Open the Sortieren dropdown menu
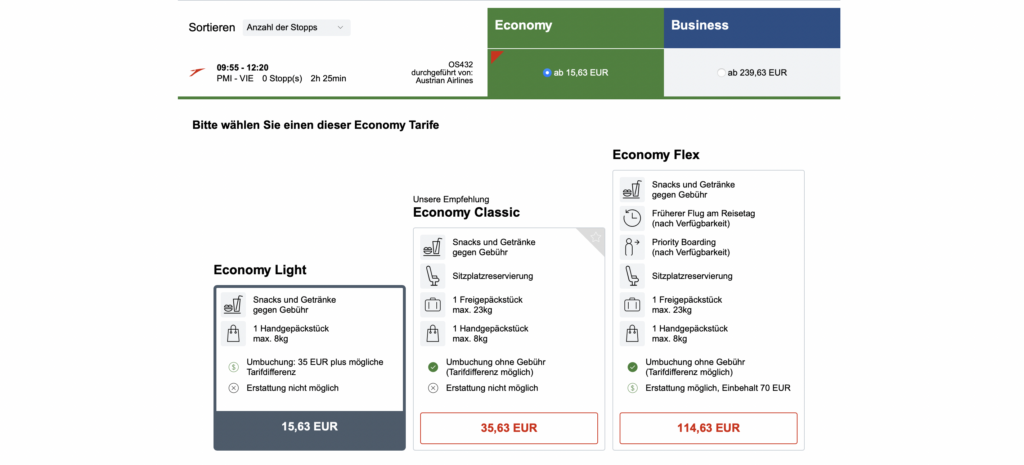This screenshot has width=1024, height=465. click(296, 27)
